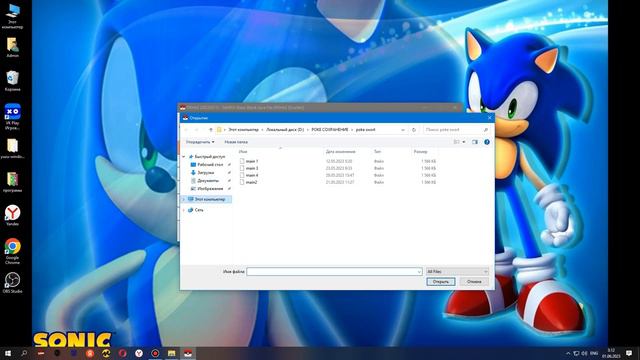
Task: Click 'Локальный диск (D:)' breadcrumb
Action: 285,130
